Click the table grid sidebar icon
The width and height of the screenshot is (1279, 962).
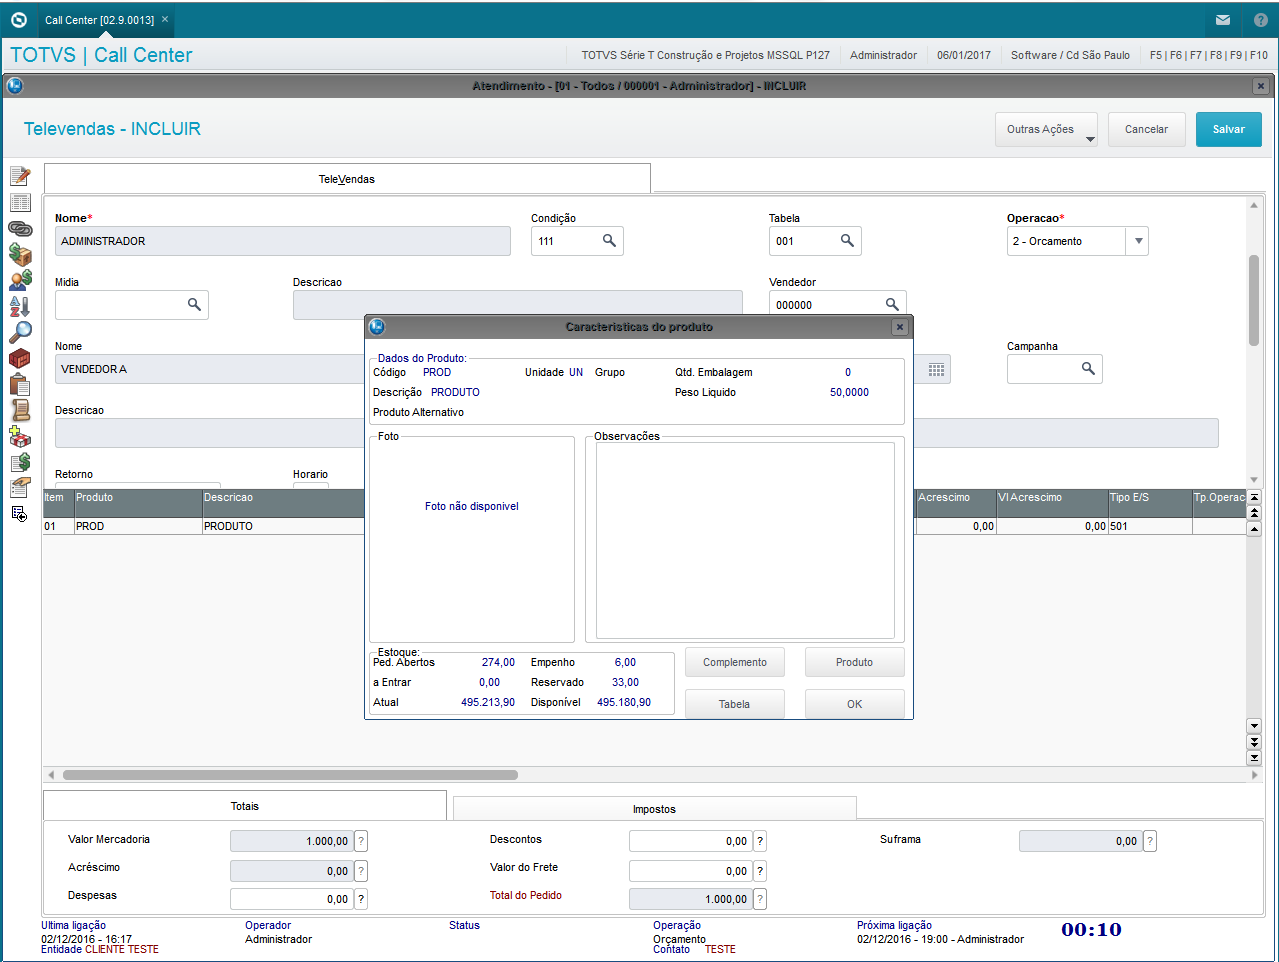point(20,203)
